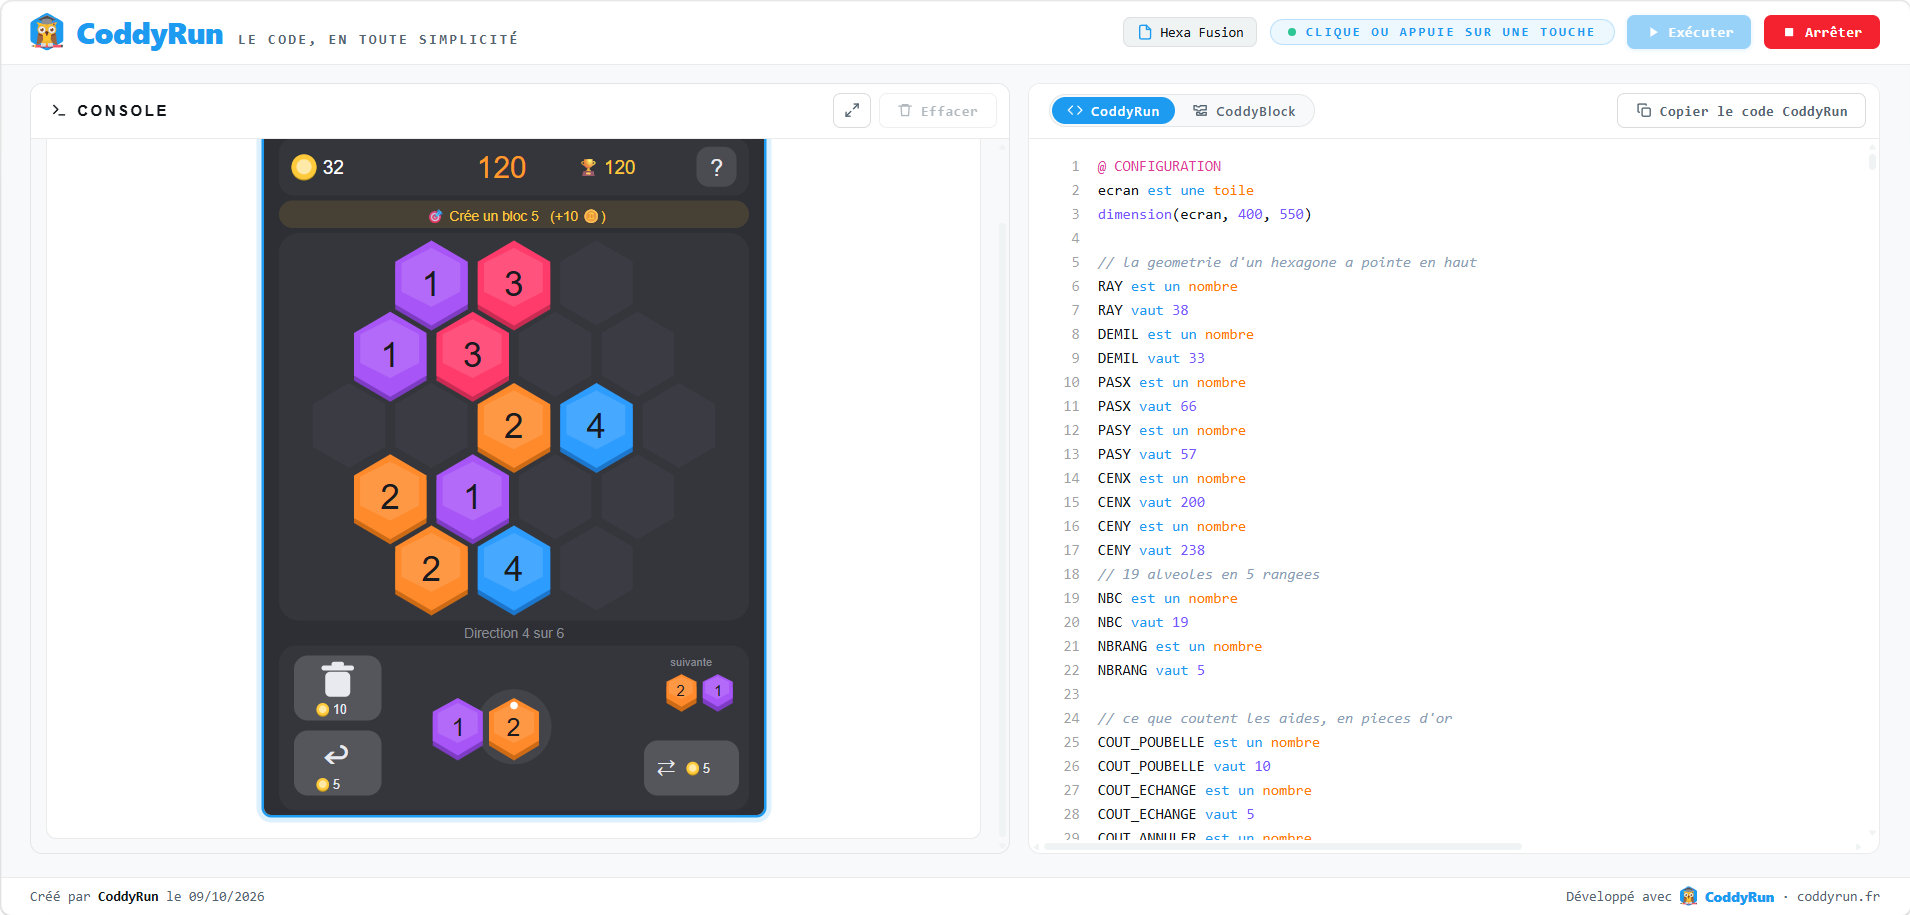1910x915 pixels.
Task: Use the trash bin power-up costing 10
Action: 338,688
